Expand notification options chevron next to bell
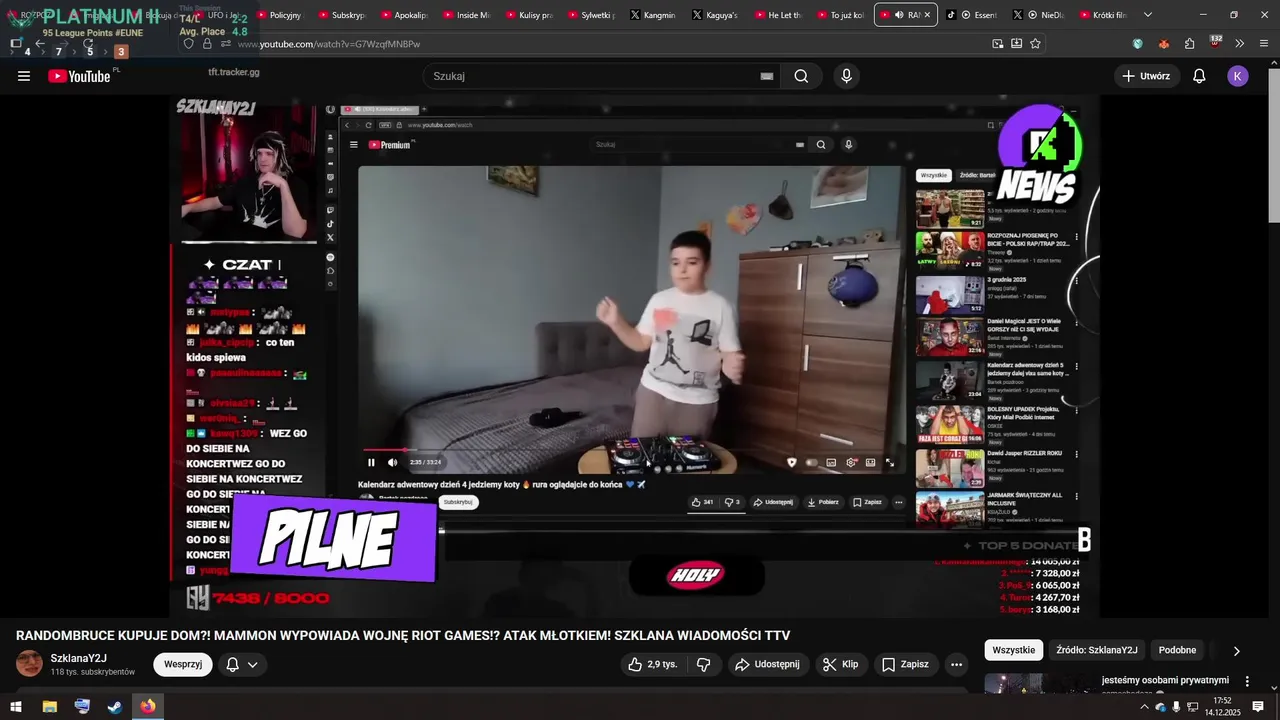1280x720 pixels. (253, 664)
